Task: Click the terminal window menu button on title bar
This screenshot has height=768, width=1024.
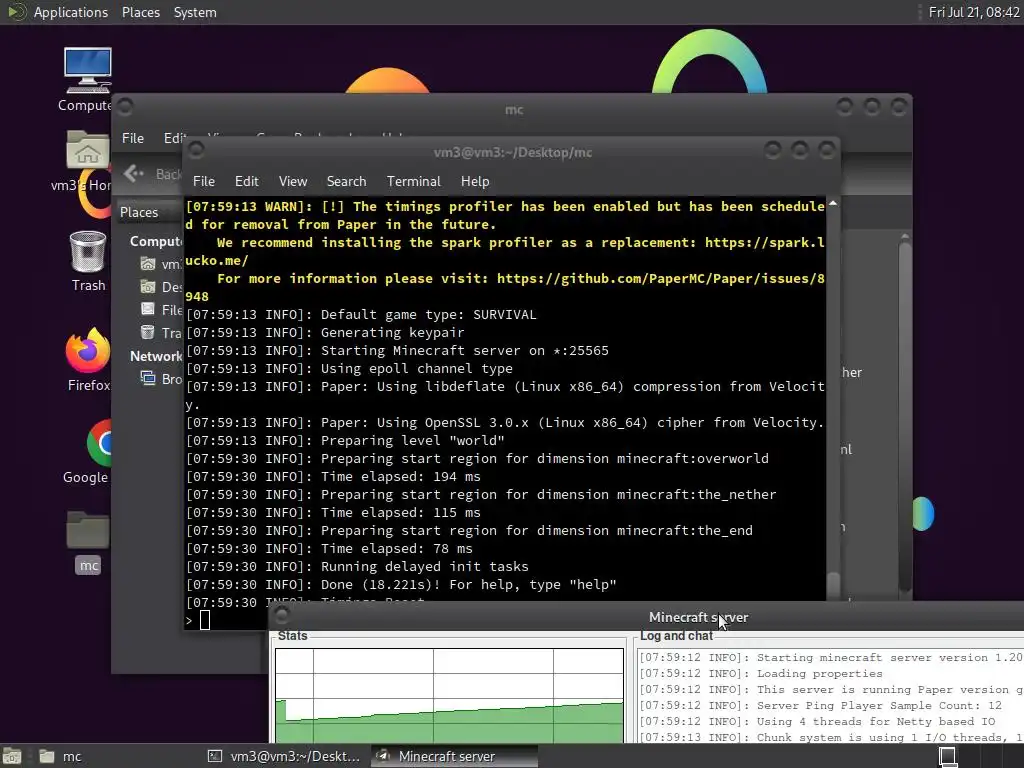Action: pyautogui.click(x=196, y=151)
